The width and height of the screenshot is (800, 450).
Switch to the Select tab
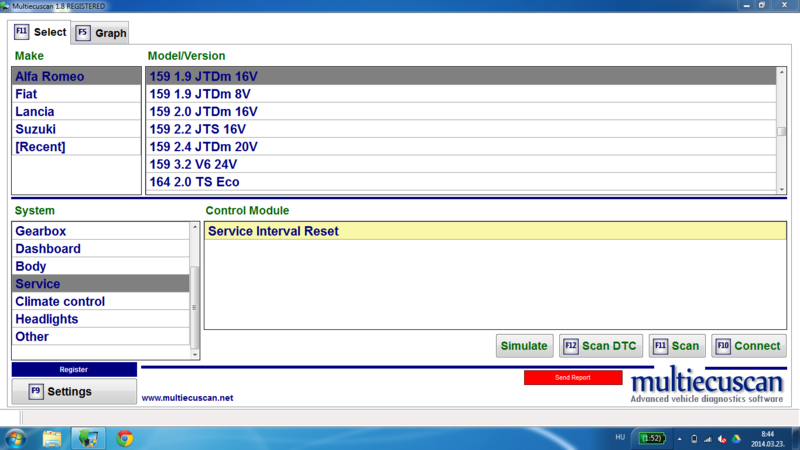40,32
